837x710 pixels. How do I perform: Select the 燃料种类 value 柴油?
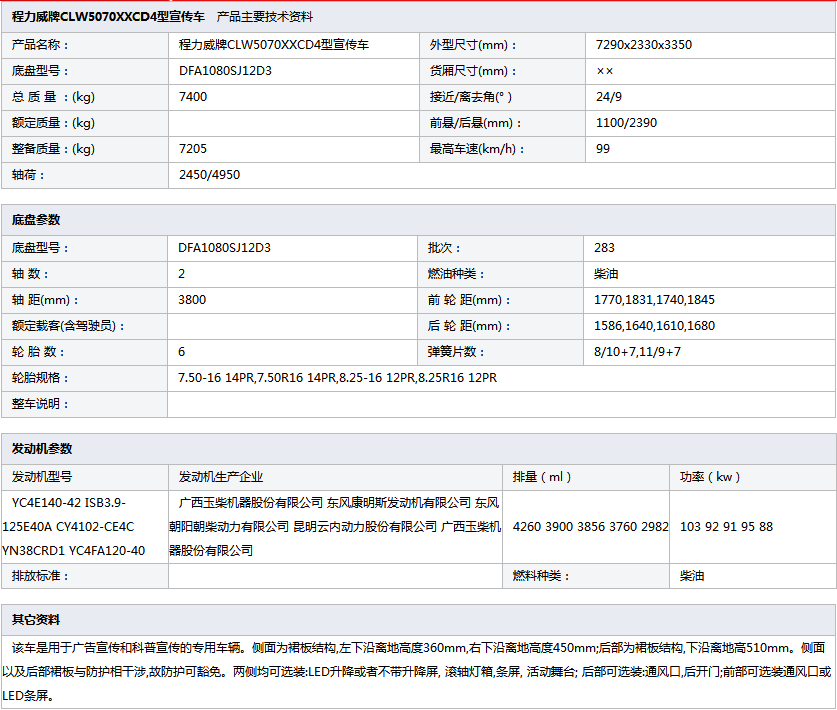pos(692,575)
